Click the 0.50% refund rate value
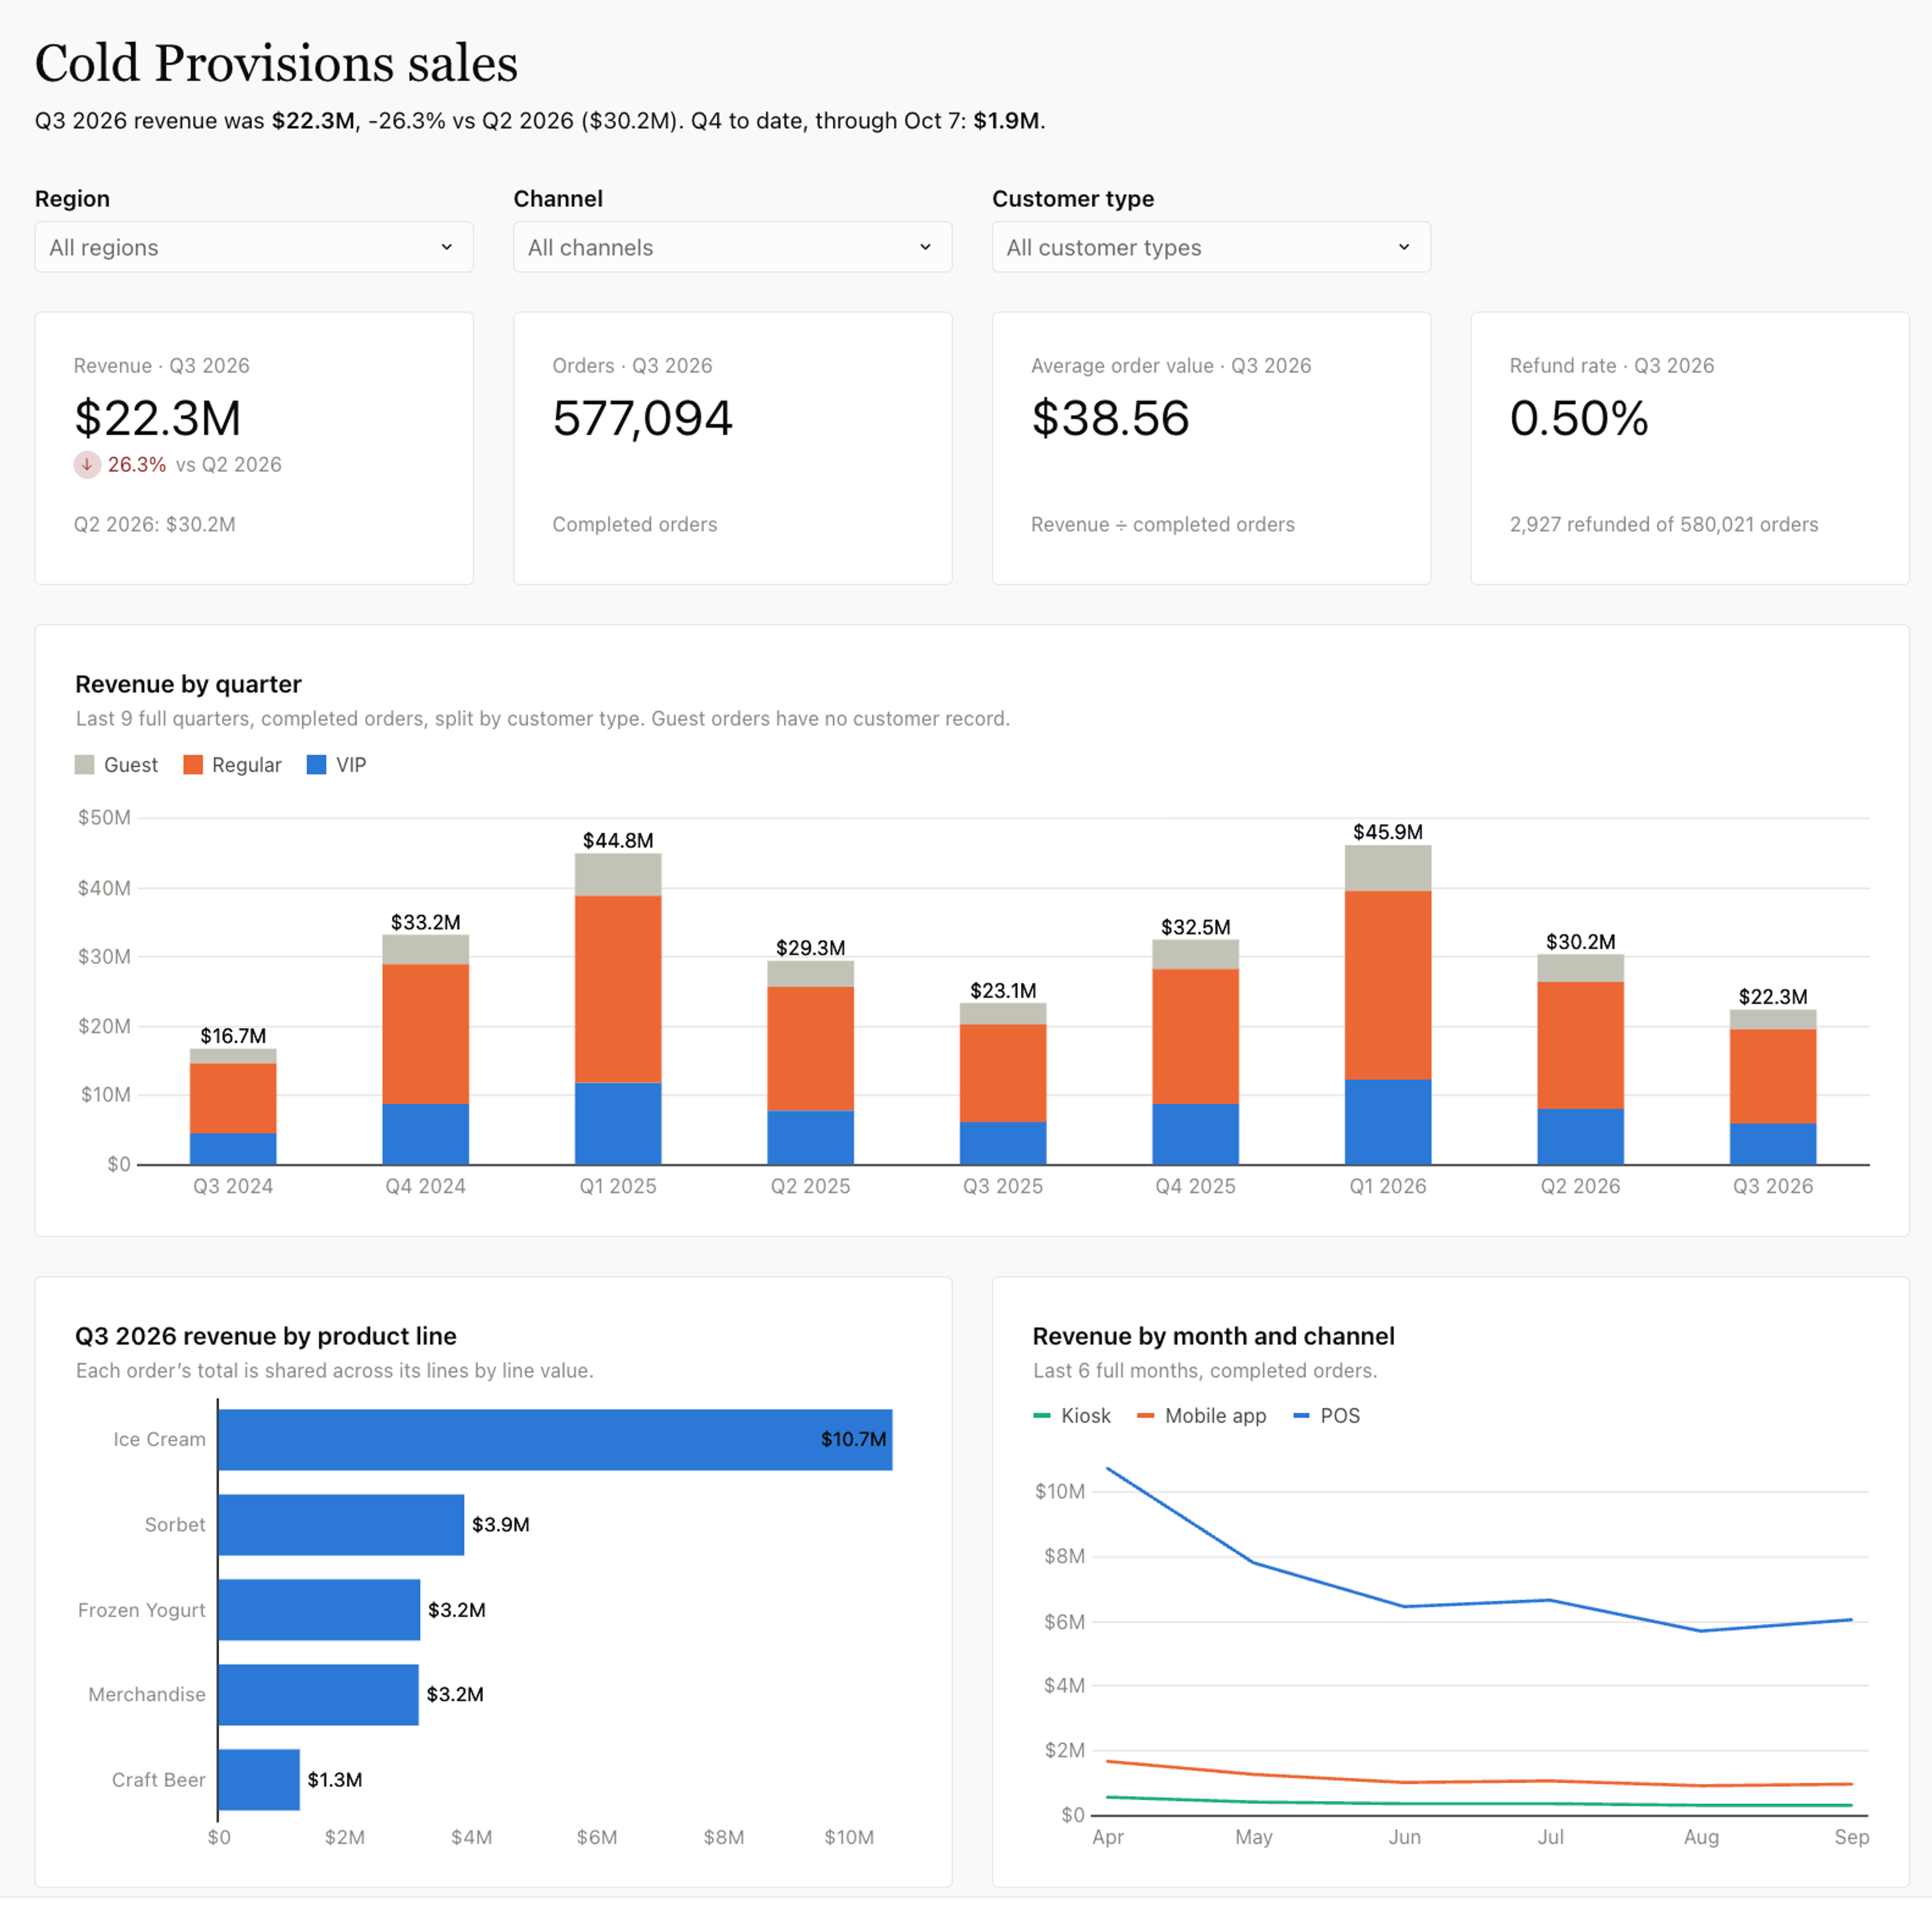 (x=1579, y=418)
